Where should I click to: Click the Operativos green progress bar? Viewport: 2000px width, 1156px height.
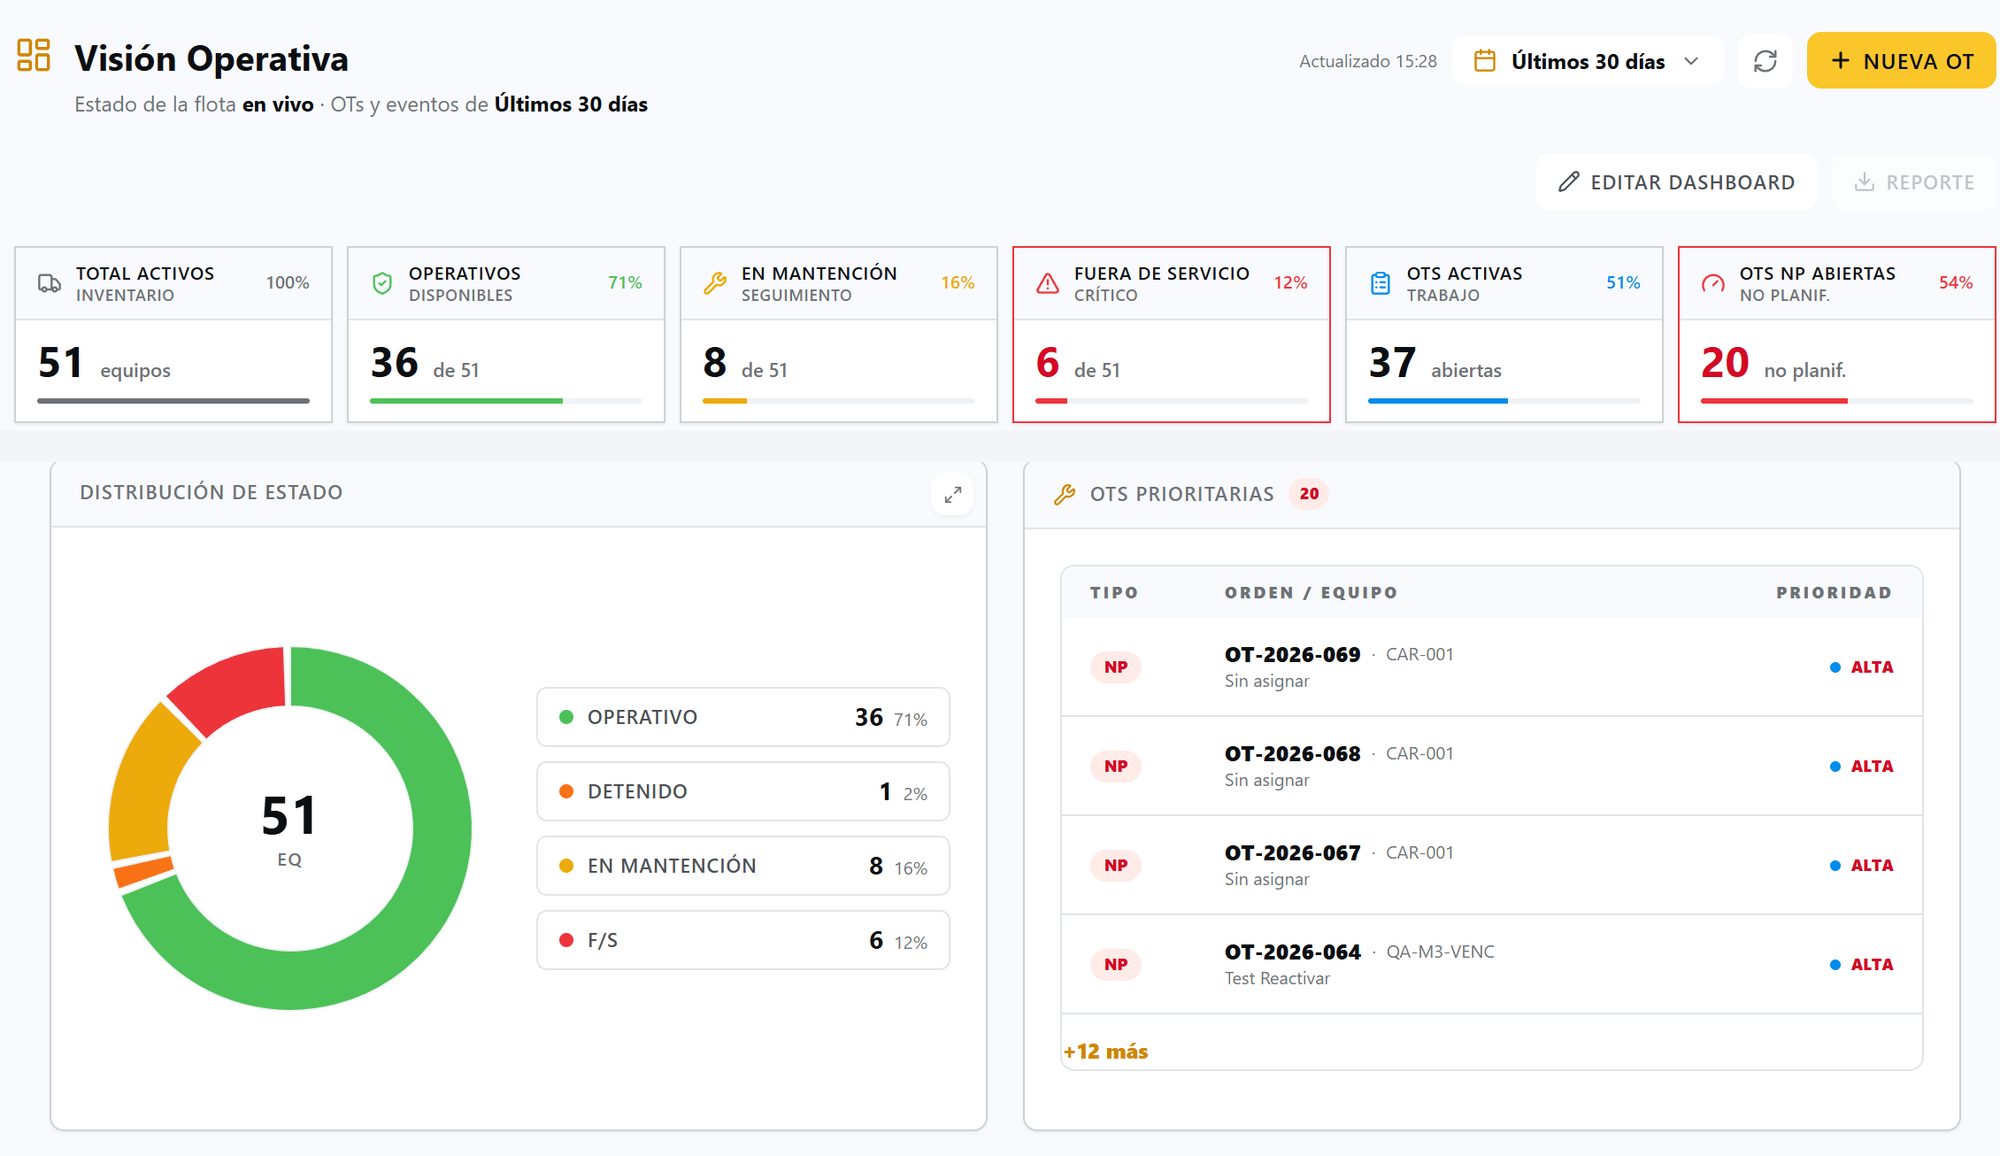click(x=506, y=401)
